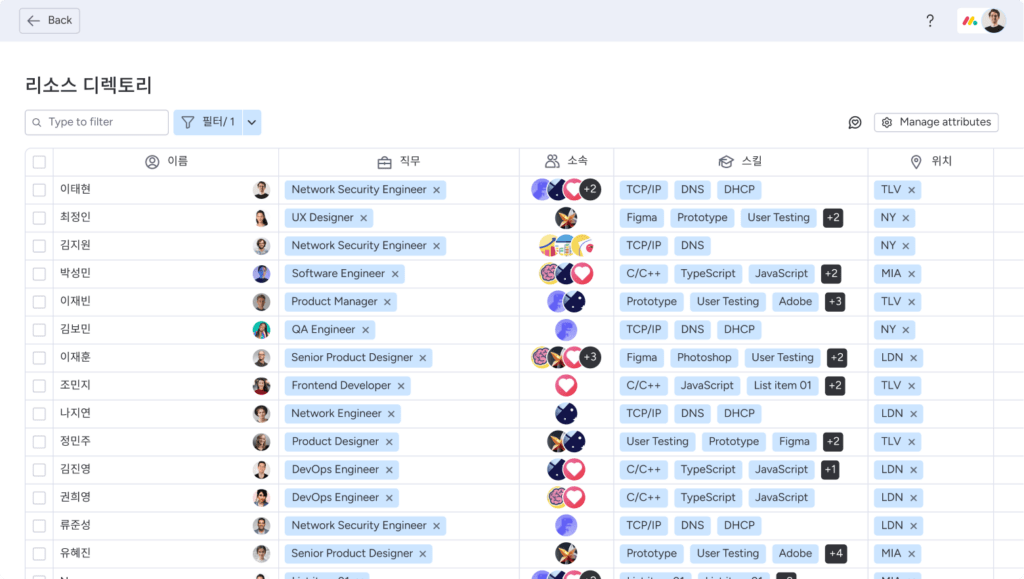1024x579 pixels.
Task: Open Manage attributes
Action: (936, 122)
